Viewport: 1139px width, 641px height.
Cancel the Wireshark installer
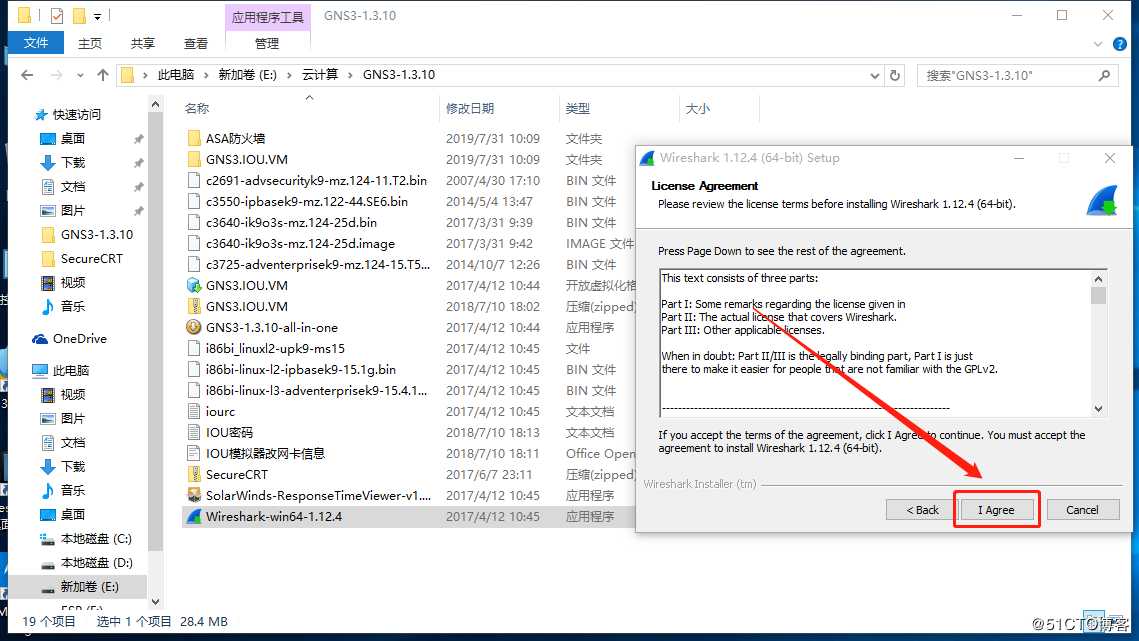(x=1082, y=510)
